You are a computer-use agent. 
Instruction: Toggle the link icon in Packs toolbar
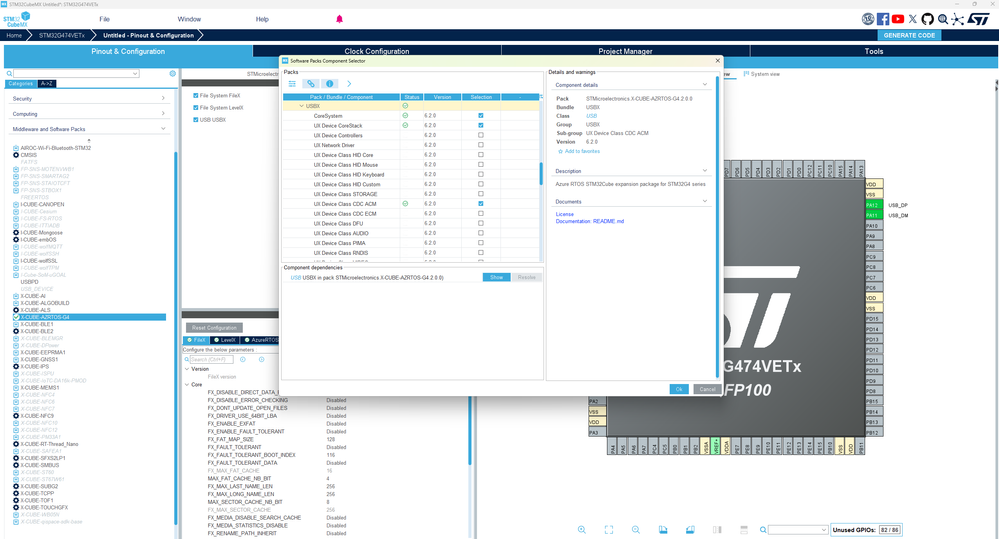310,83
